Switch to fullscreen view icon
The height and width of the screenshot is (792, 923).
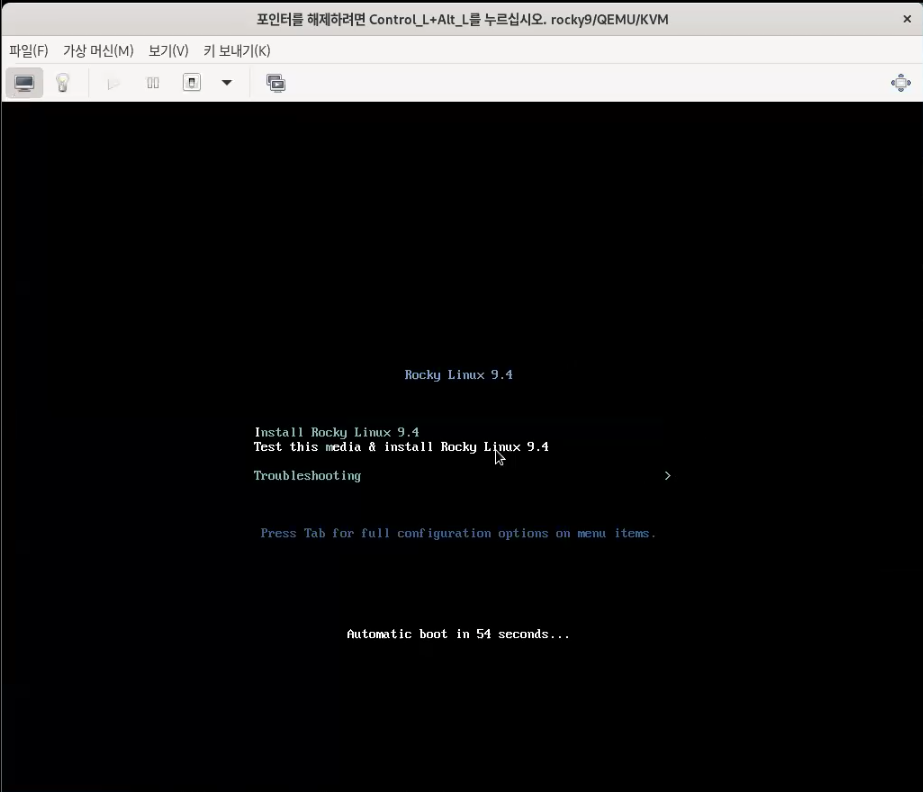[x=901, y=83]
